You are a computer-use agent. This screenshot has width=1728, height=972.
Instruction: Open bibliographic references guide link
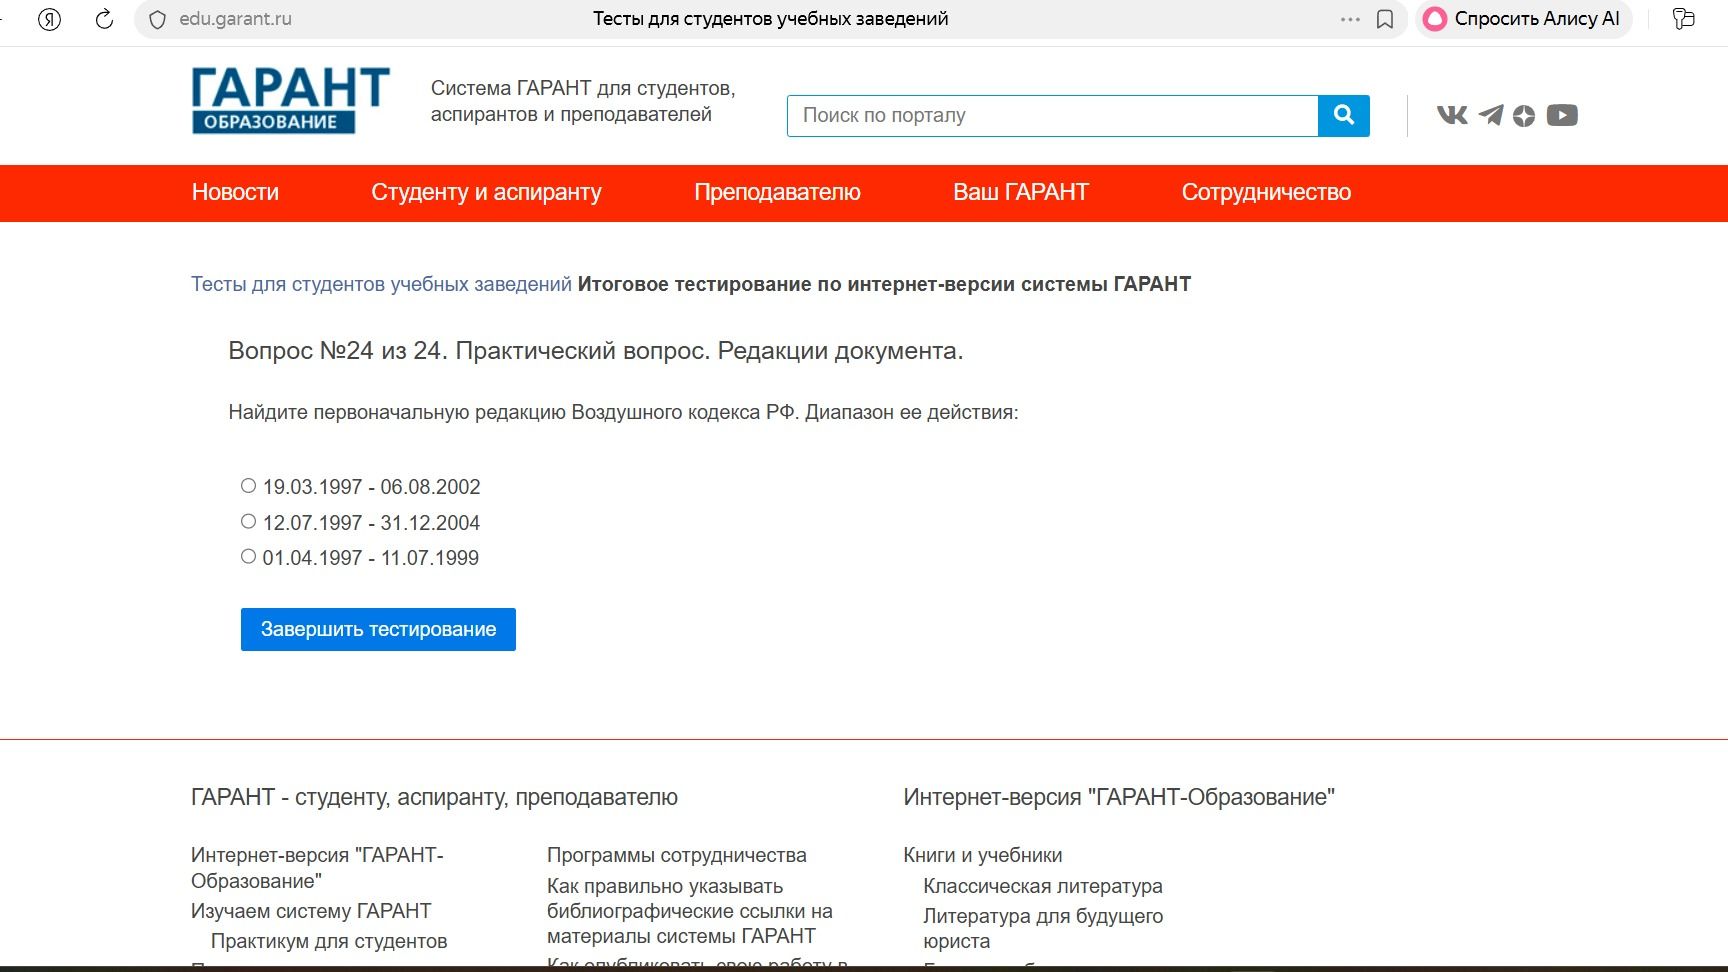[690, 911]
